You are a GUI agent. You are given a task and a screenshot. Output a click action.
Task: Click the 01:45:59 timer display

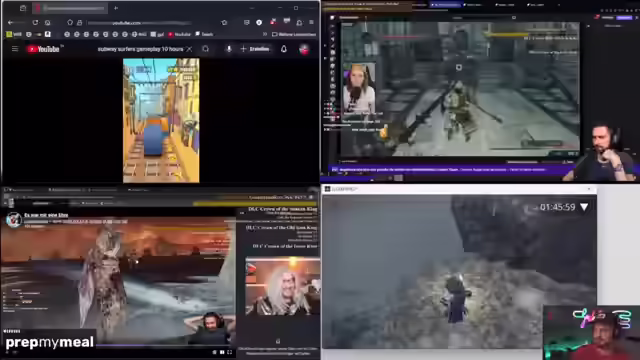[x=558, y=207]
